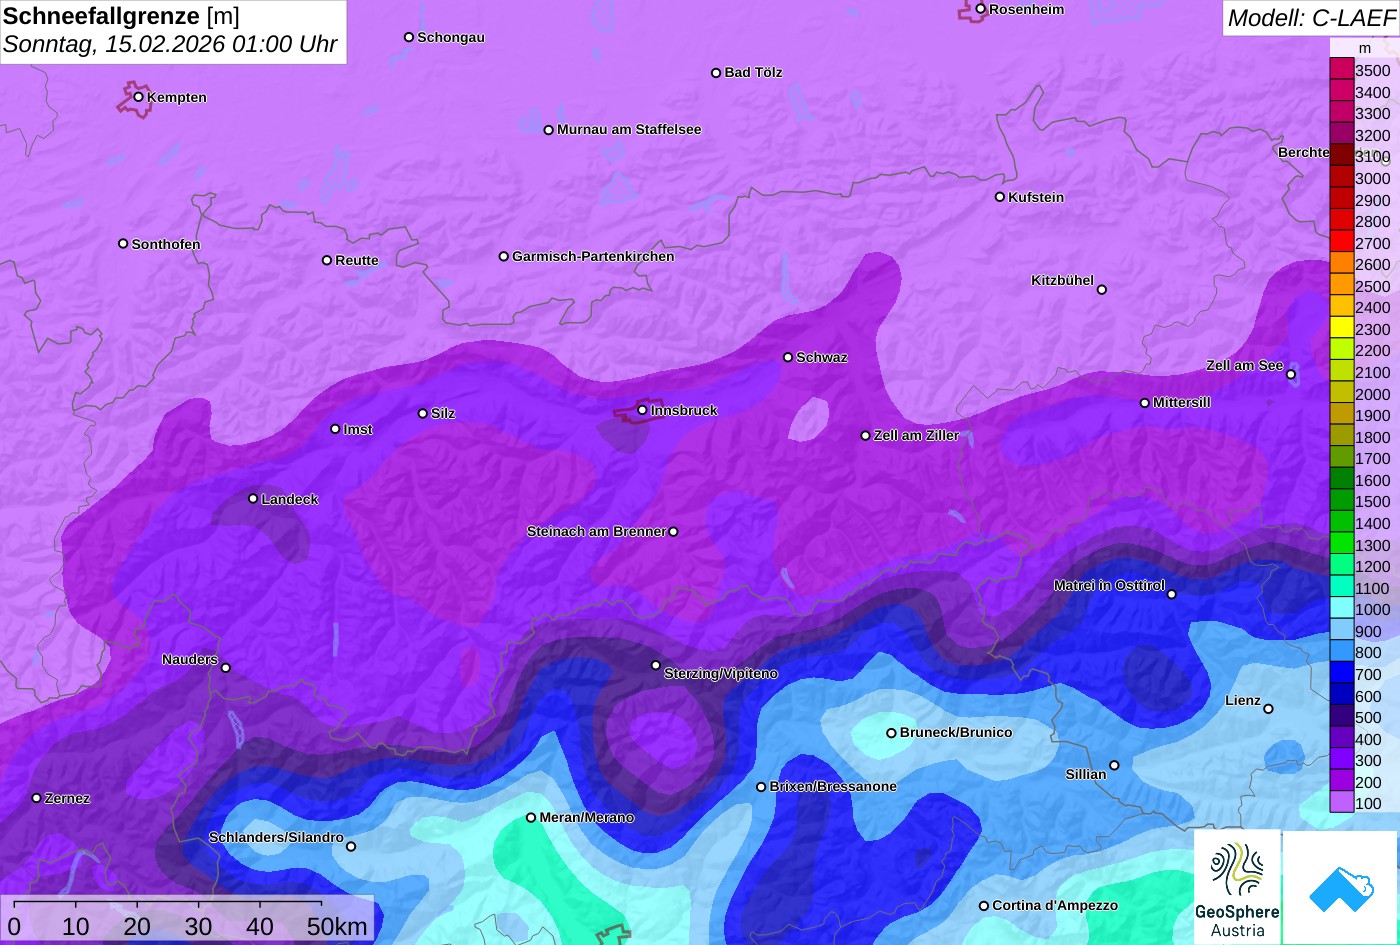Select the Schwaz map marker
The width and height of the screenshot is (1400, 945).
click(x=788, y=357)
